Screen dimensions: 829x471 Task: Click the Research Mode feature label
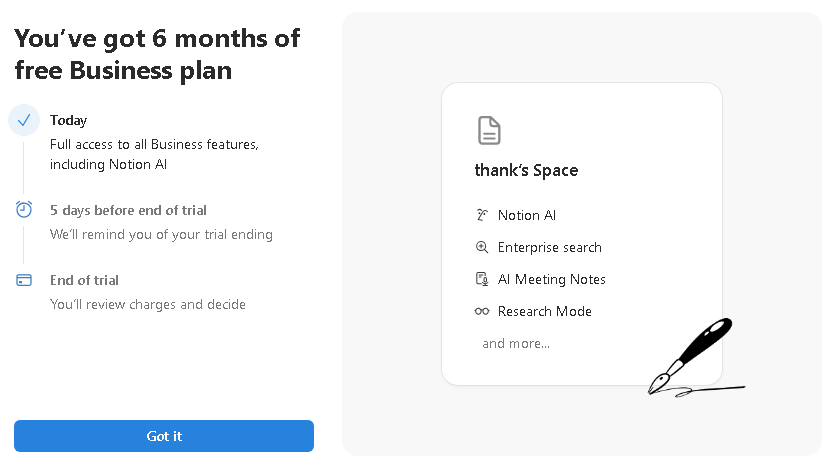pyautogui.click(x=545, y=311)
